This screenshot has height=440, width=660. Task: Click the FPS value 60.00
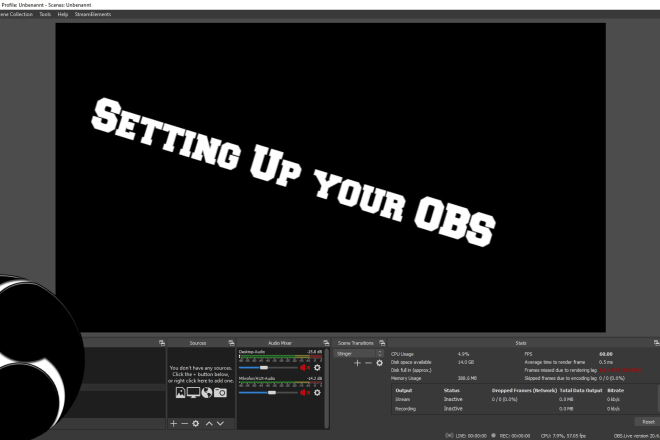coord(606,354)
